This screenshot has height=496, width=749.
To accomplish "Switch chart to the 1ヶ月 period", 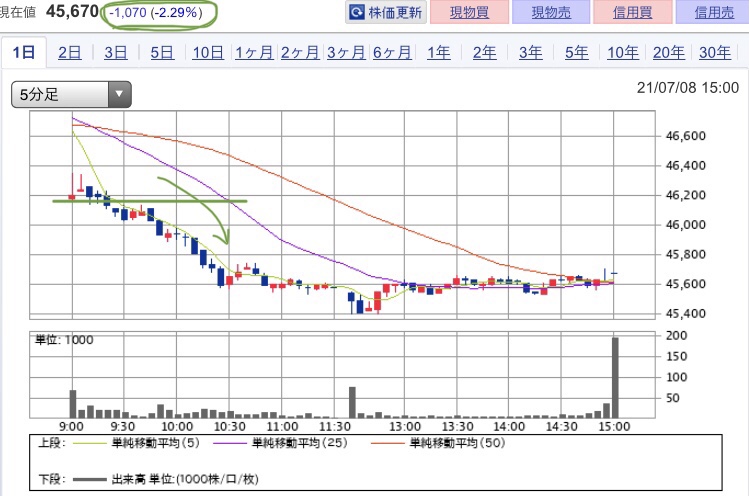I will [254, 52].
